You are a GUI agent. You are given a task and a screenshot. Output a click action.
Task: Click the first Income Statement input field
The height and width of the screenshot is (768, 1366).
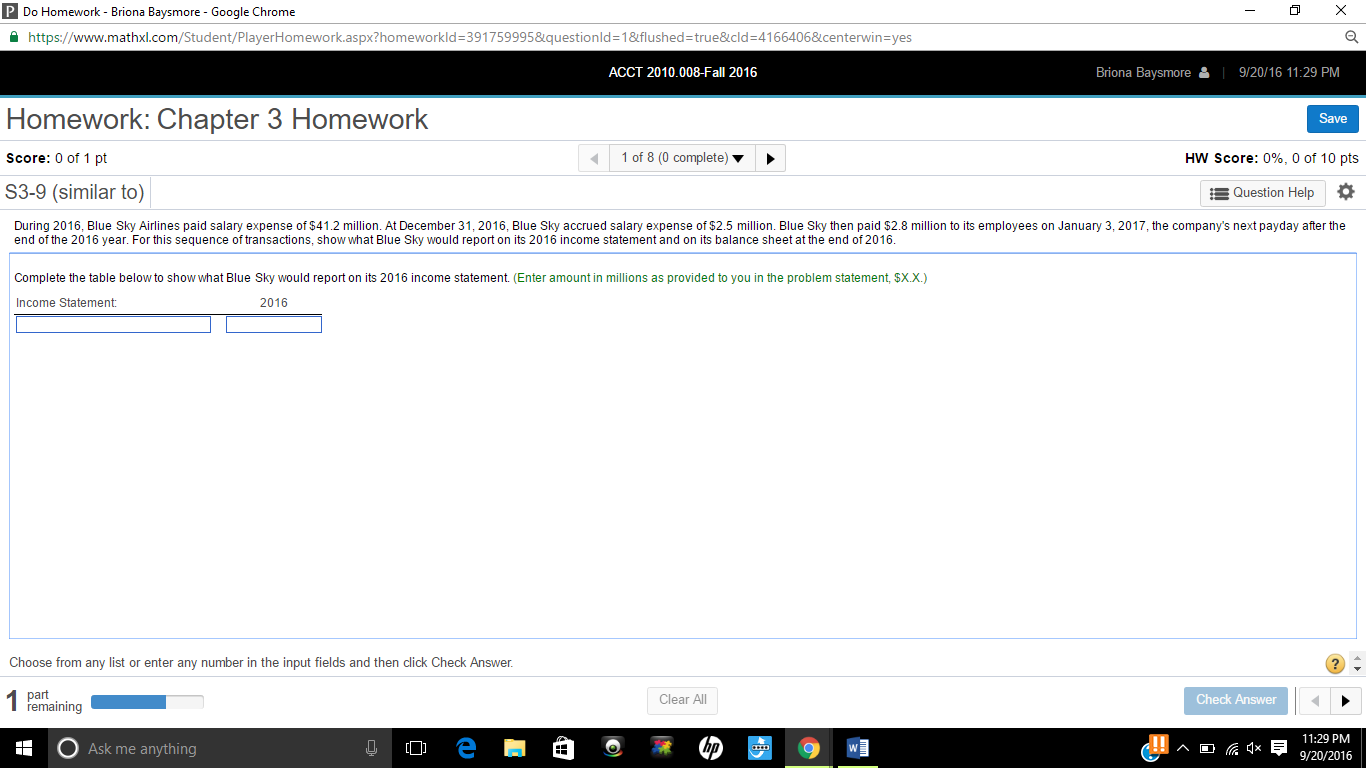point(112,323)
